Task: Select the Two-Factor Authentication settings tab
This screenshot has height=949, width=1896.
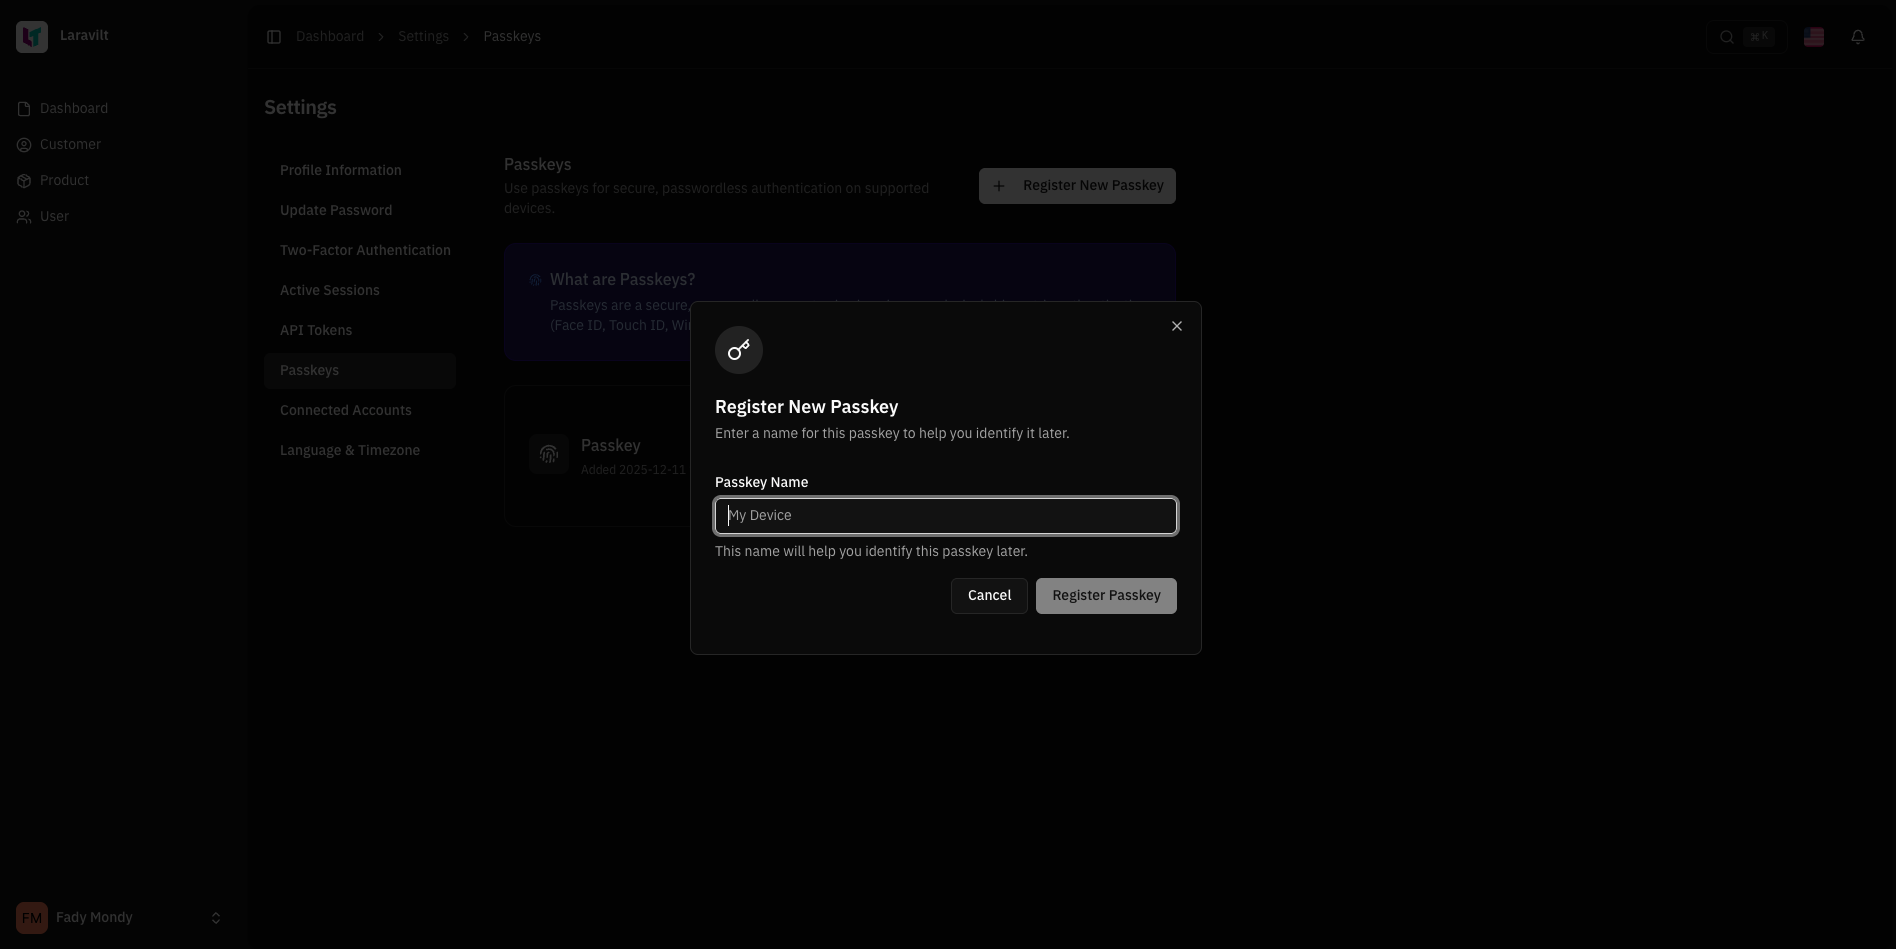Action: [365, 250]
